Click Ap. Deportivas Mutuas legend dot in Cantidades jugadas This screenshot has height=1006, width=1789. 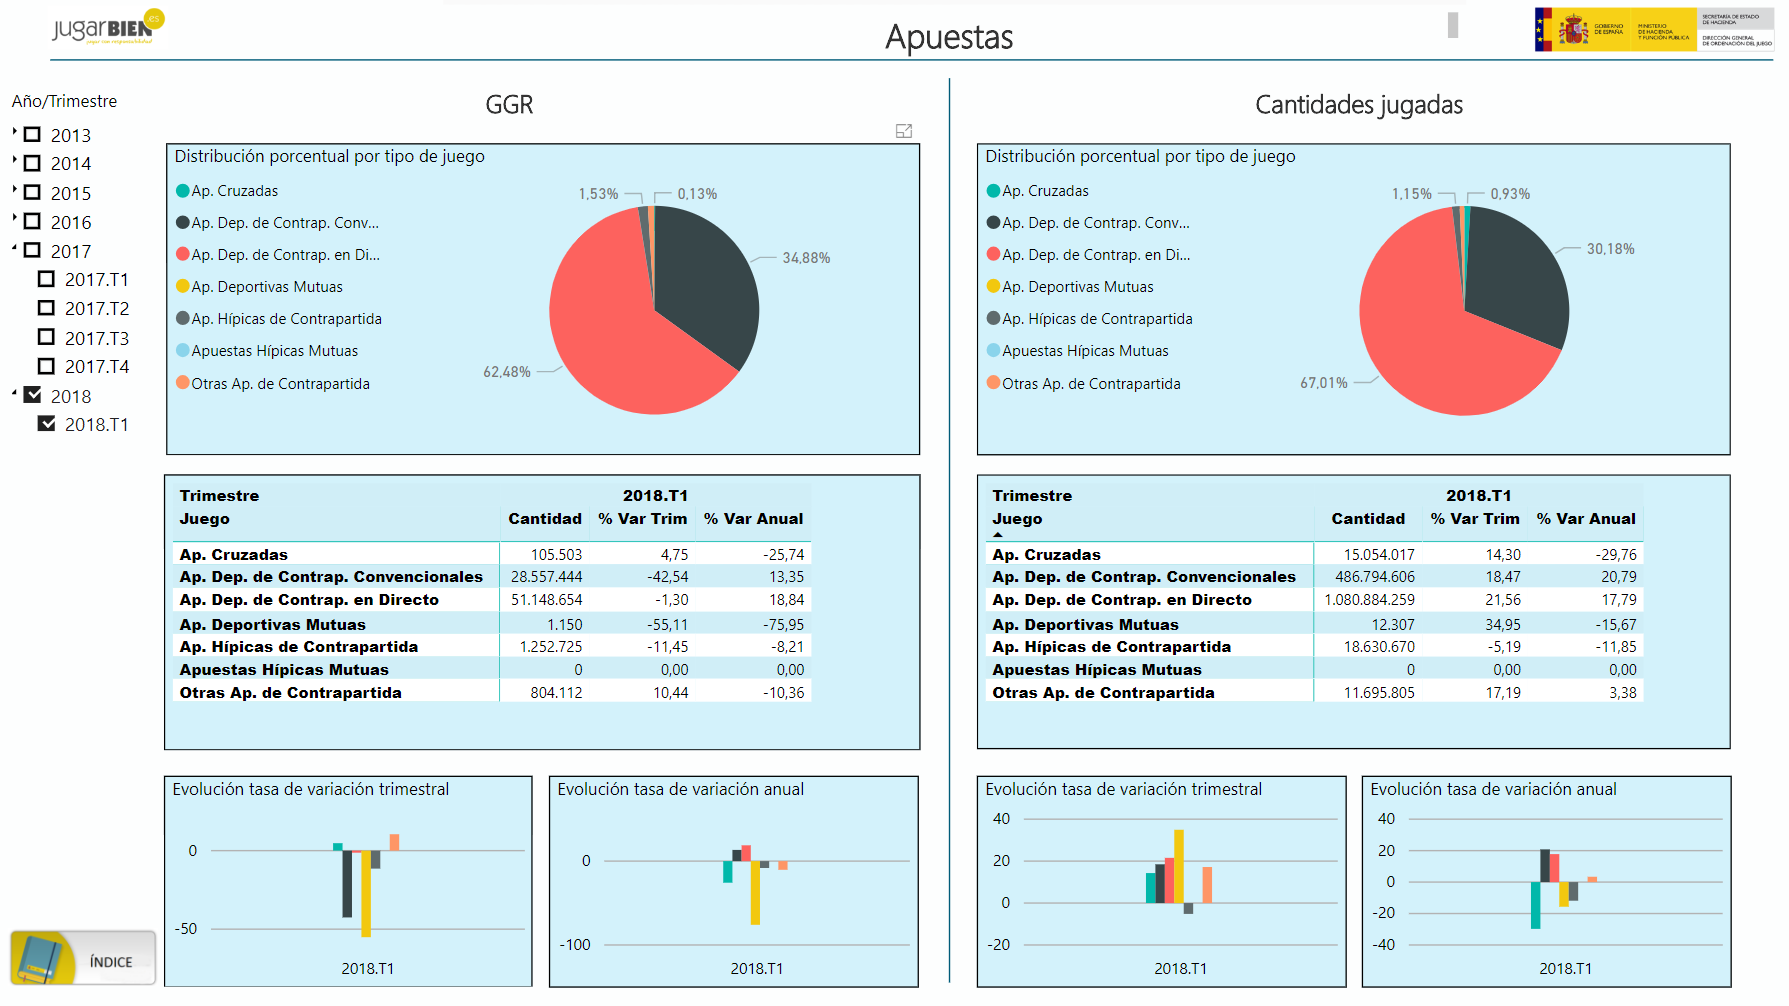(x=993, y=287)
